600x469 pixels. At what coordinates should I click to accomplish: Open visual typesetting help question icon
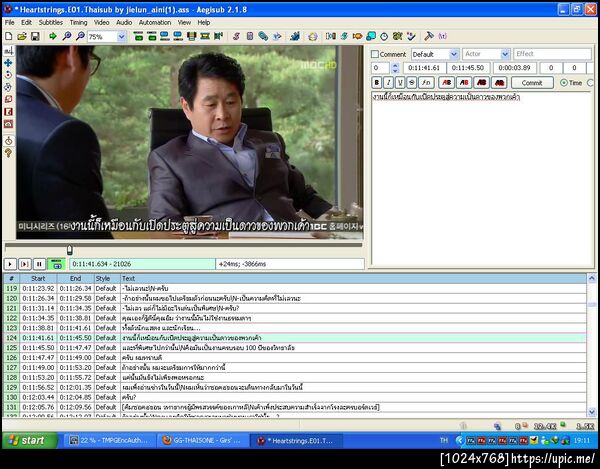(x=8, y=153)
